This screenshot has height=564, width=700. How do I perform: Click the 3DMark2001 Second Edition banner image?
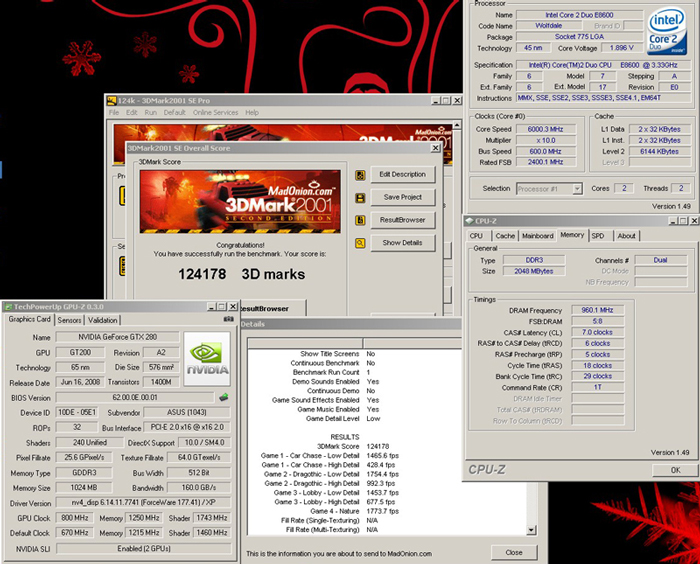[x=240, y=201]
